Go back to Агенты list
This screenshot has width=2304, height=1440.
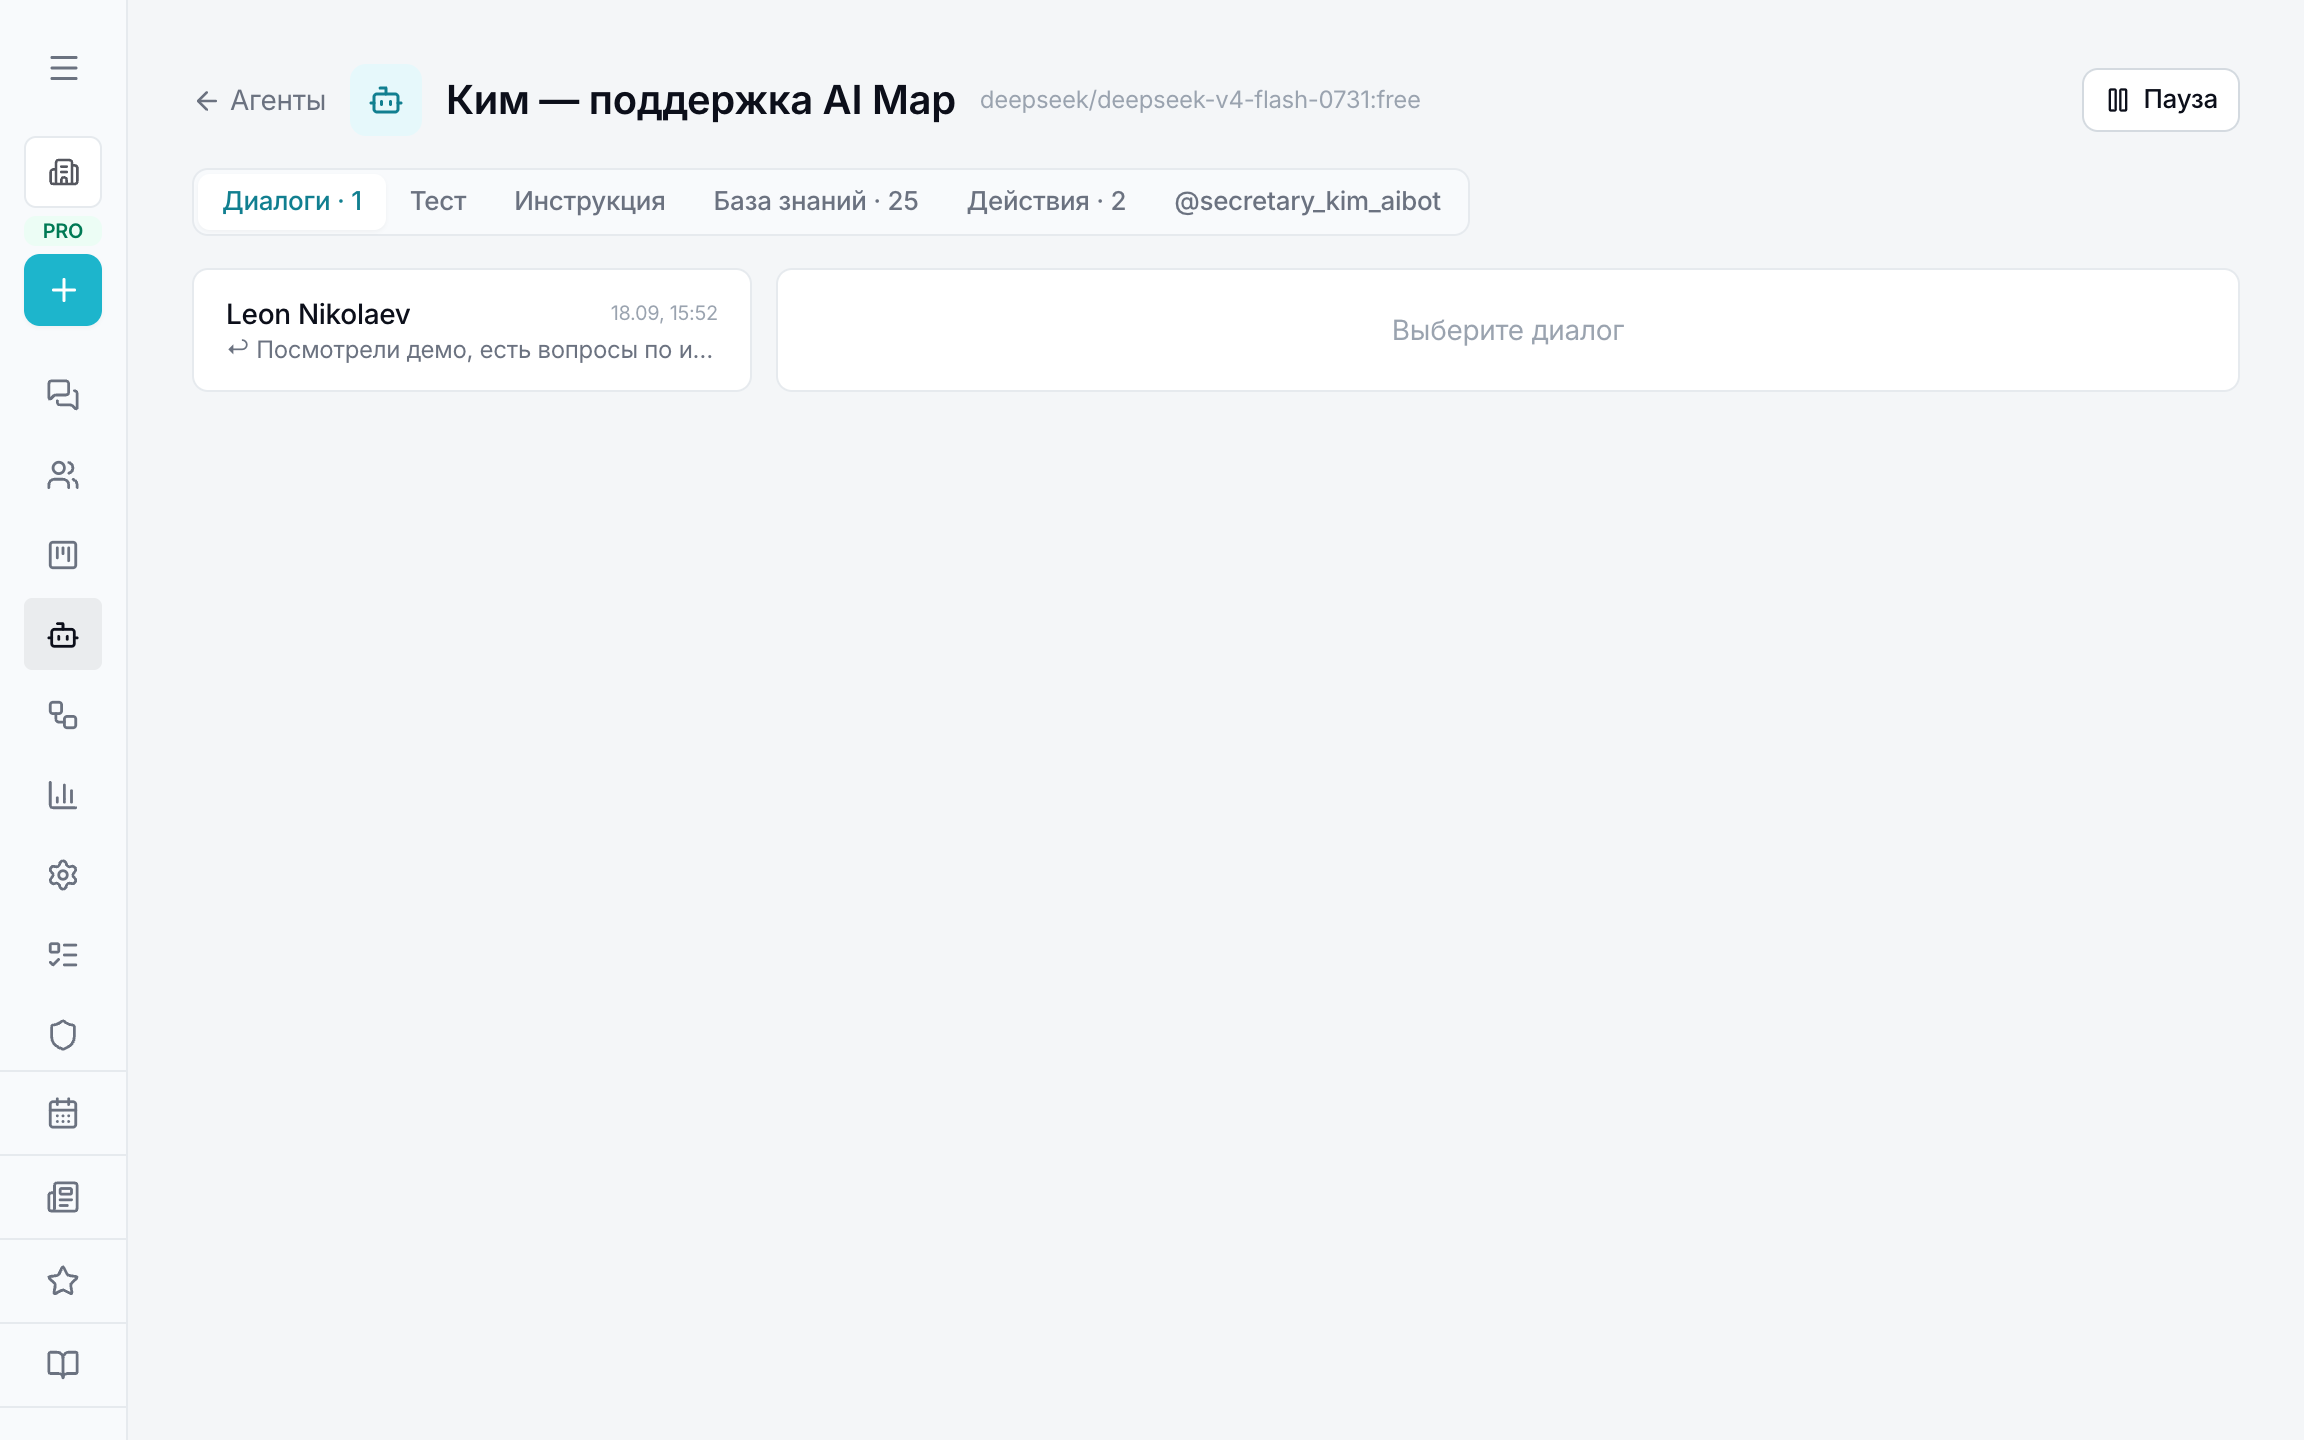[x=260, y=100]
